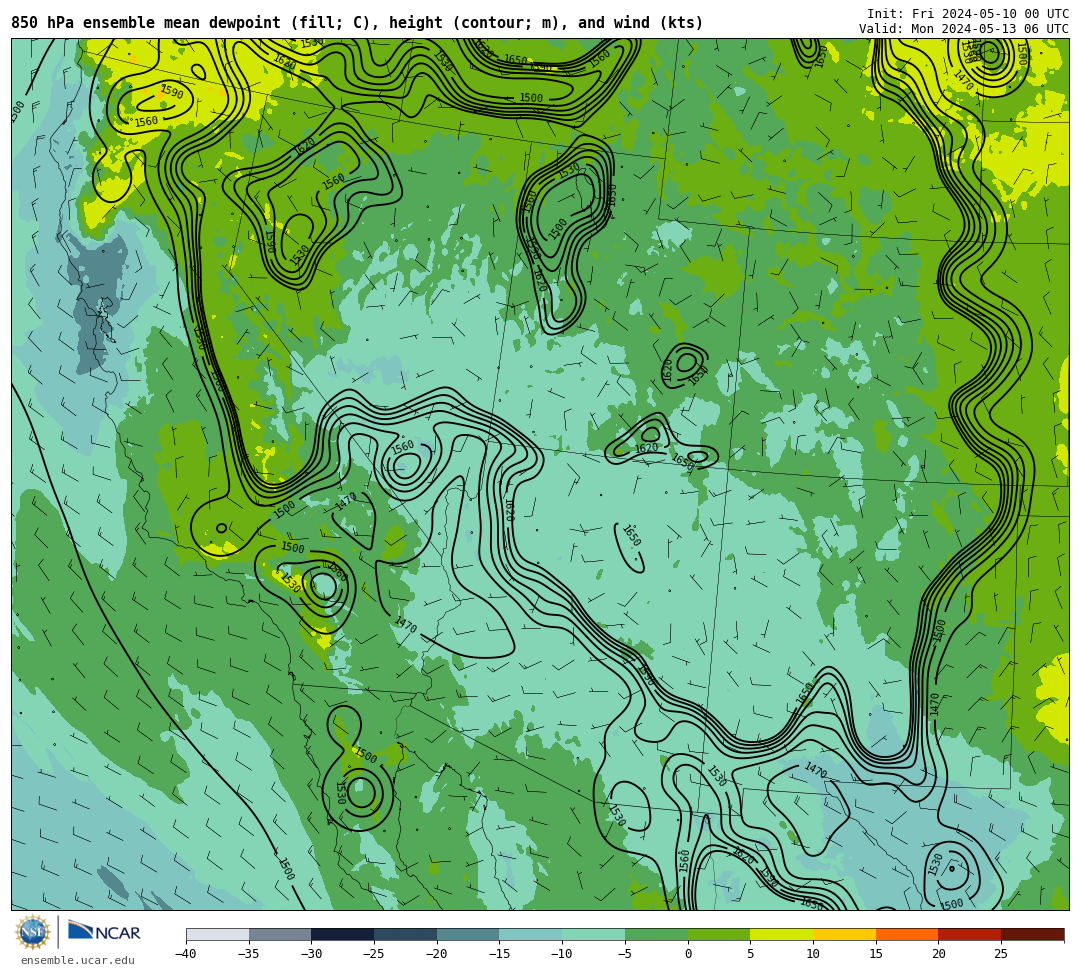The image size is (1080, 973).
Task: Click the positive 10 colorbar tick label
Action: (813, 954)
